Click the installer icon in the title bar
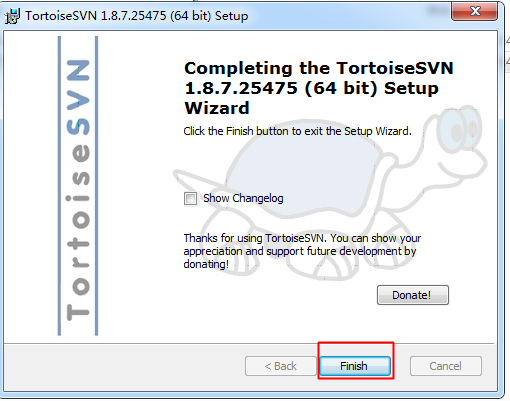The image size is (510, 401). point(12,16)
